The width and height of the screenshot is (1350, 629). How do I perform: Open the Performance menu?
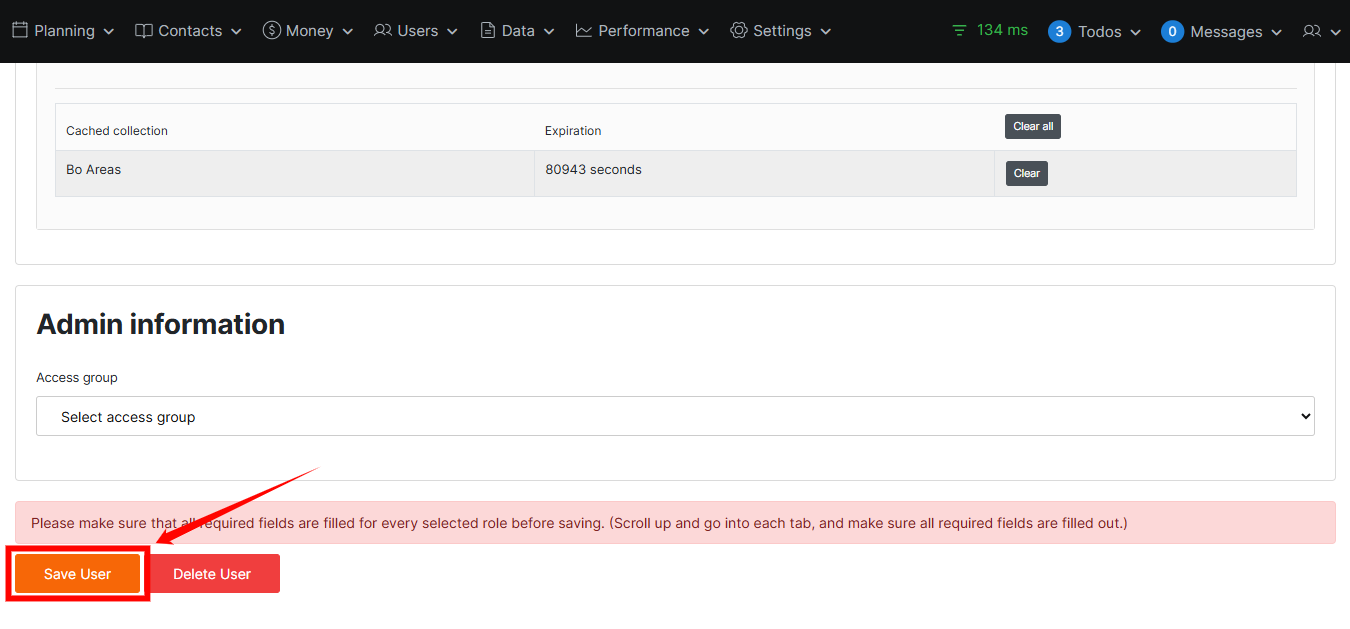[x=643, y=31]
